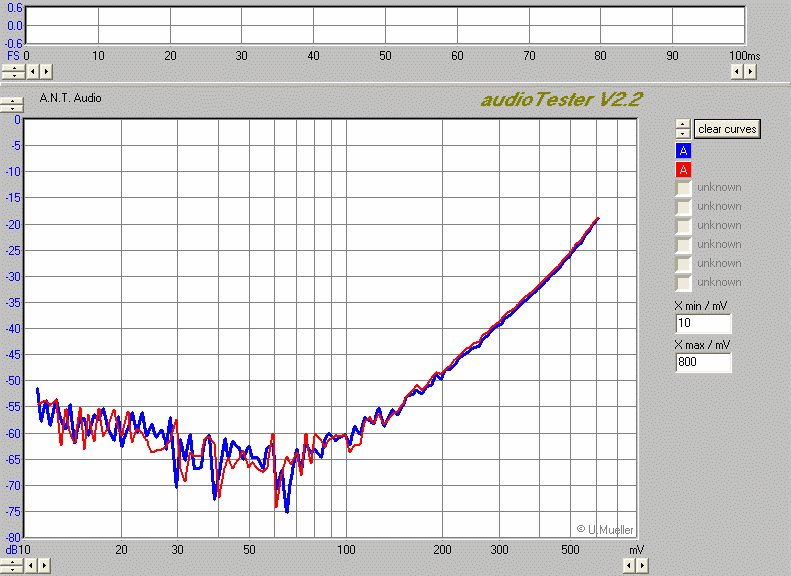Click right arrow below the 100ms label

click(x=751, y=71)
